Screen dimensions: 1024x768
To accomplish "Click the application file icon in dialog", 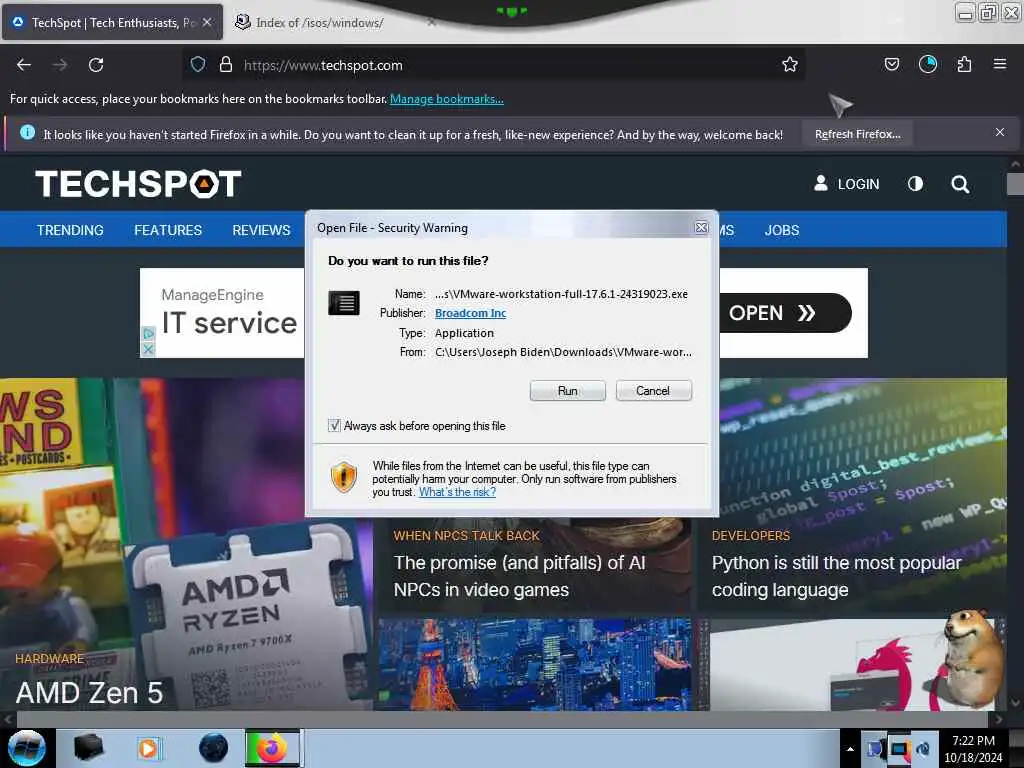I will 344,303.
